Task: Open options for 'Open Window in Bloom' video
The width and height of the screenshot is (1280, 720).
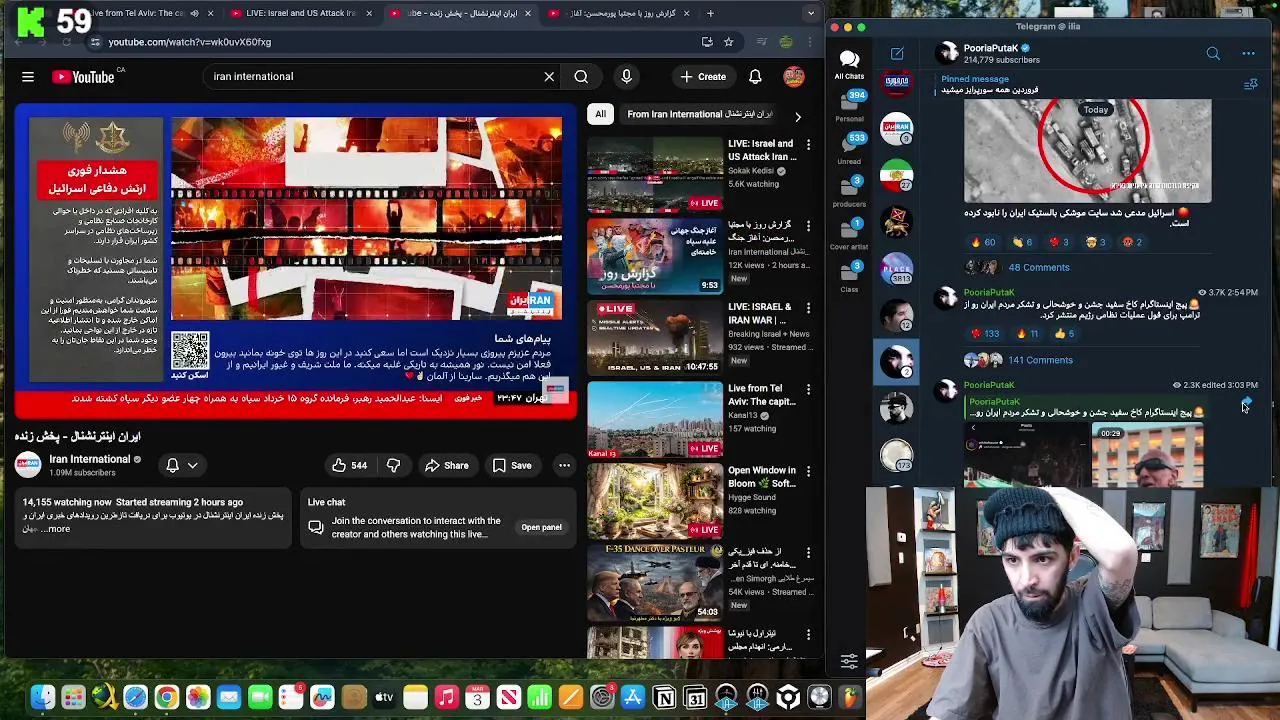Action: click(x=808, y=471)
